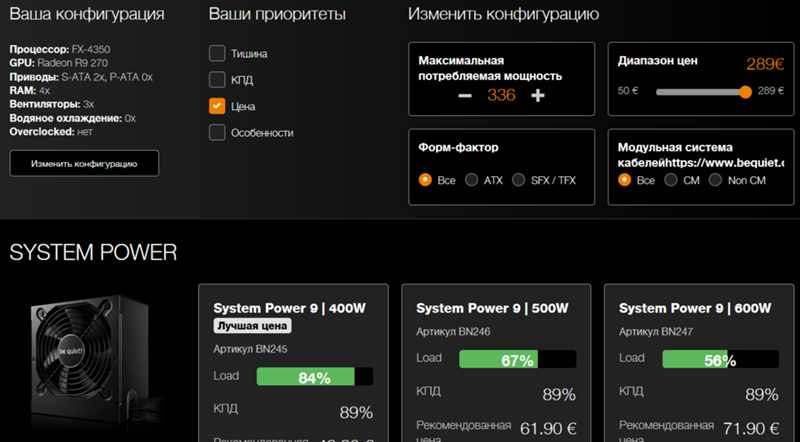Click the 67% load bar
800x442 pixels.
(x=517, y=359)
